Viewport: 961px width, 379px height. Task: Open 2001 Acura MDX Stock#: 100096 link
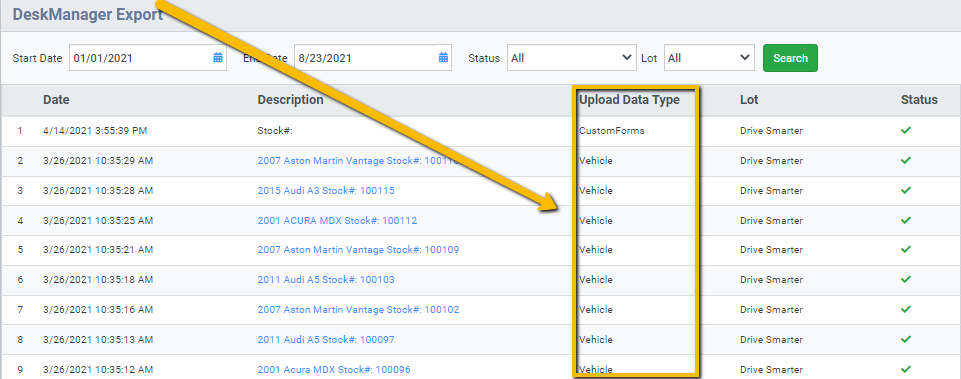click(x=334, y=369)
